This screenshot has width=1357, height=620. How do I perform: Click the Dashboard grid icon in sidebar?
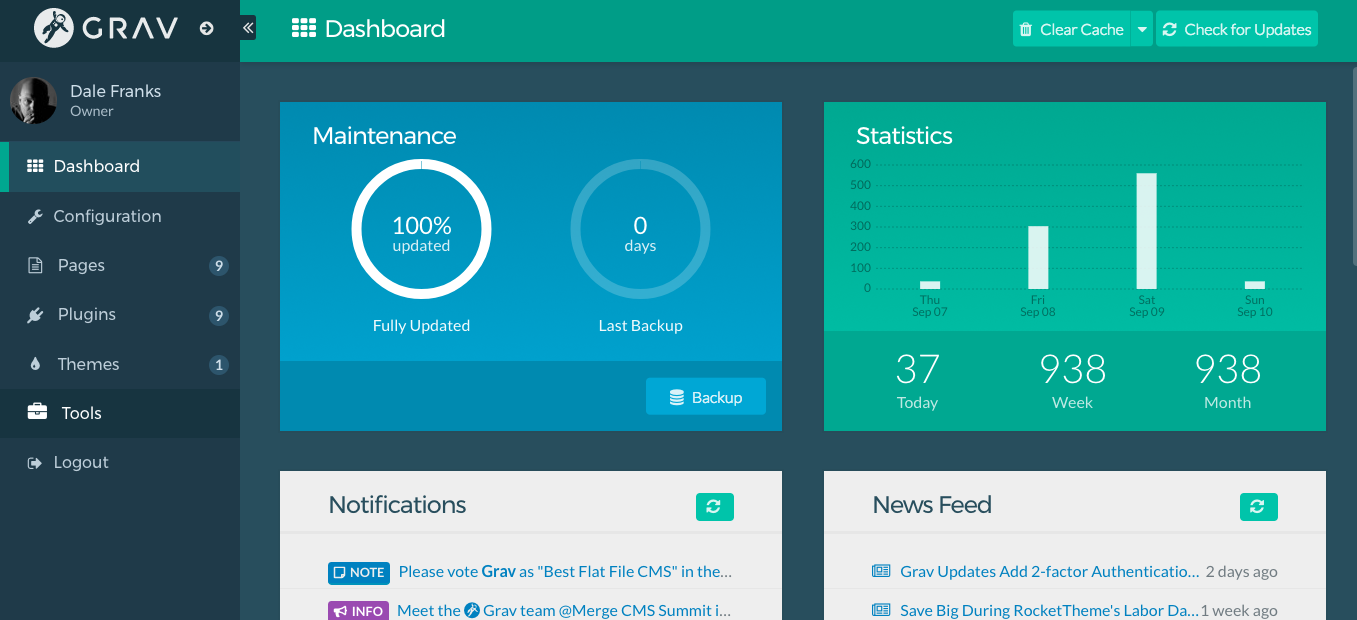point(35,166)
